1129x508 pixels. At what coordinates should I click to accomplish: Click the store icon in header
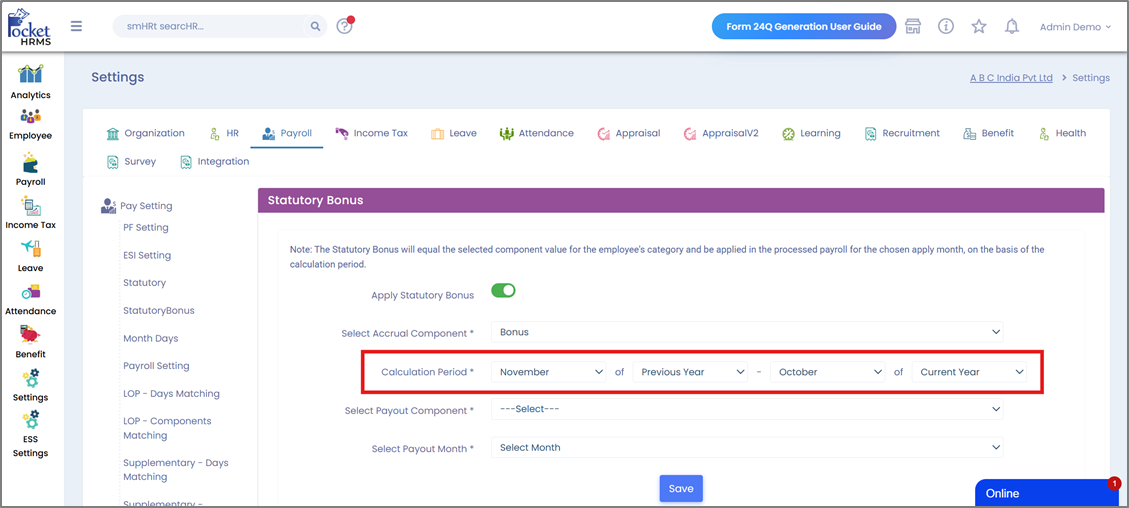tap(913, 27)
